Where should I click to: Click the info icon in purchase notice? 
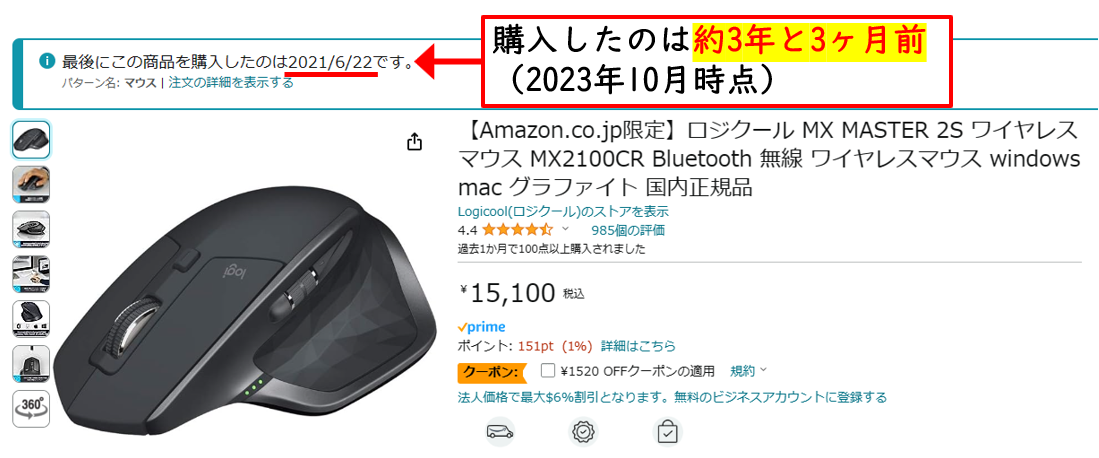coord(47,61)
